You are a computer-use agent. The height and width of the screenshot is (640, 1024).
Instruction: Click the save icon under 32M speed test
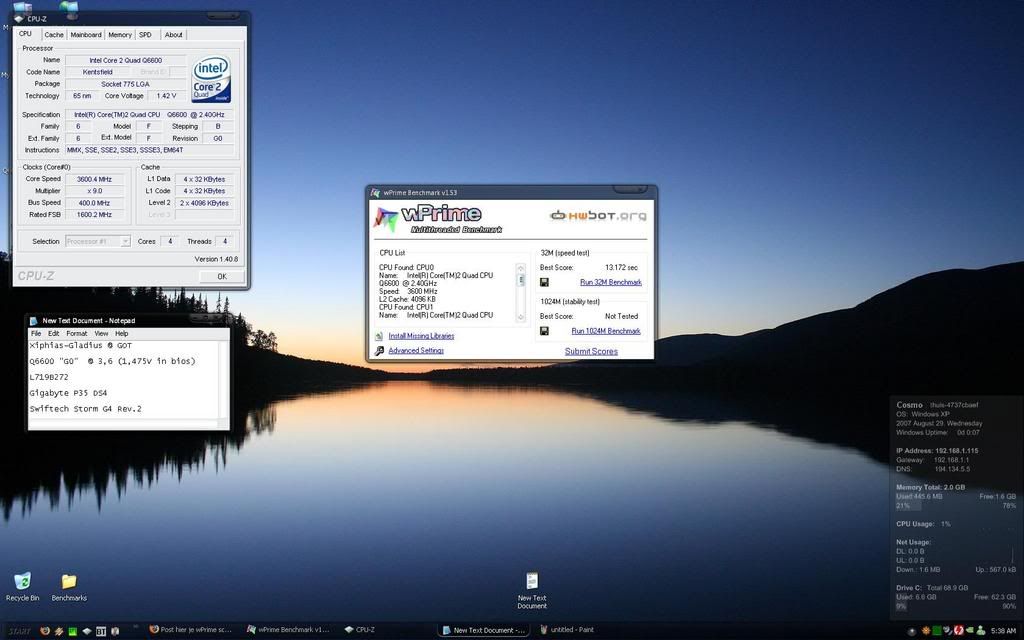coord(545,283)
